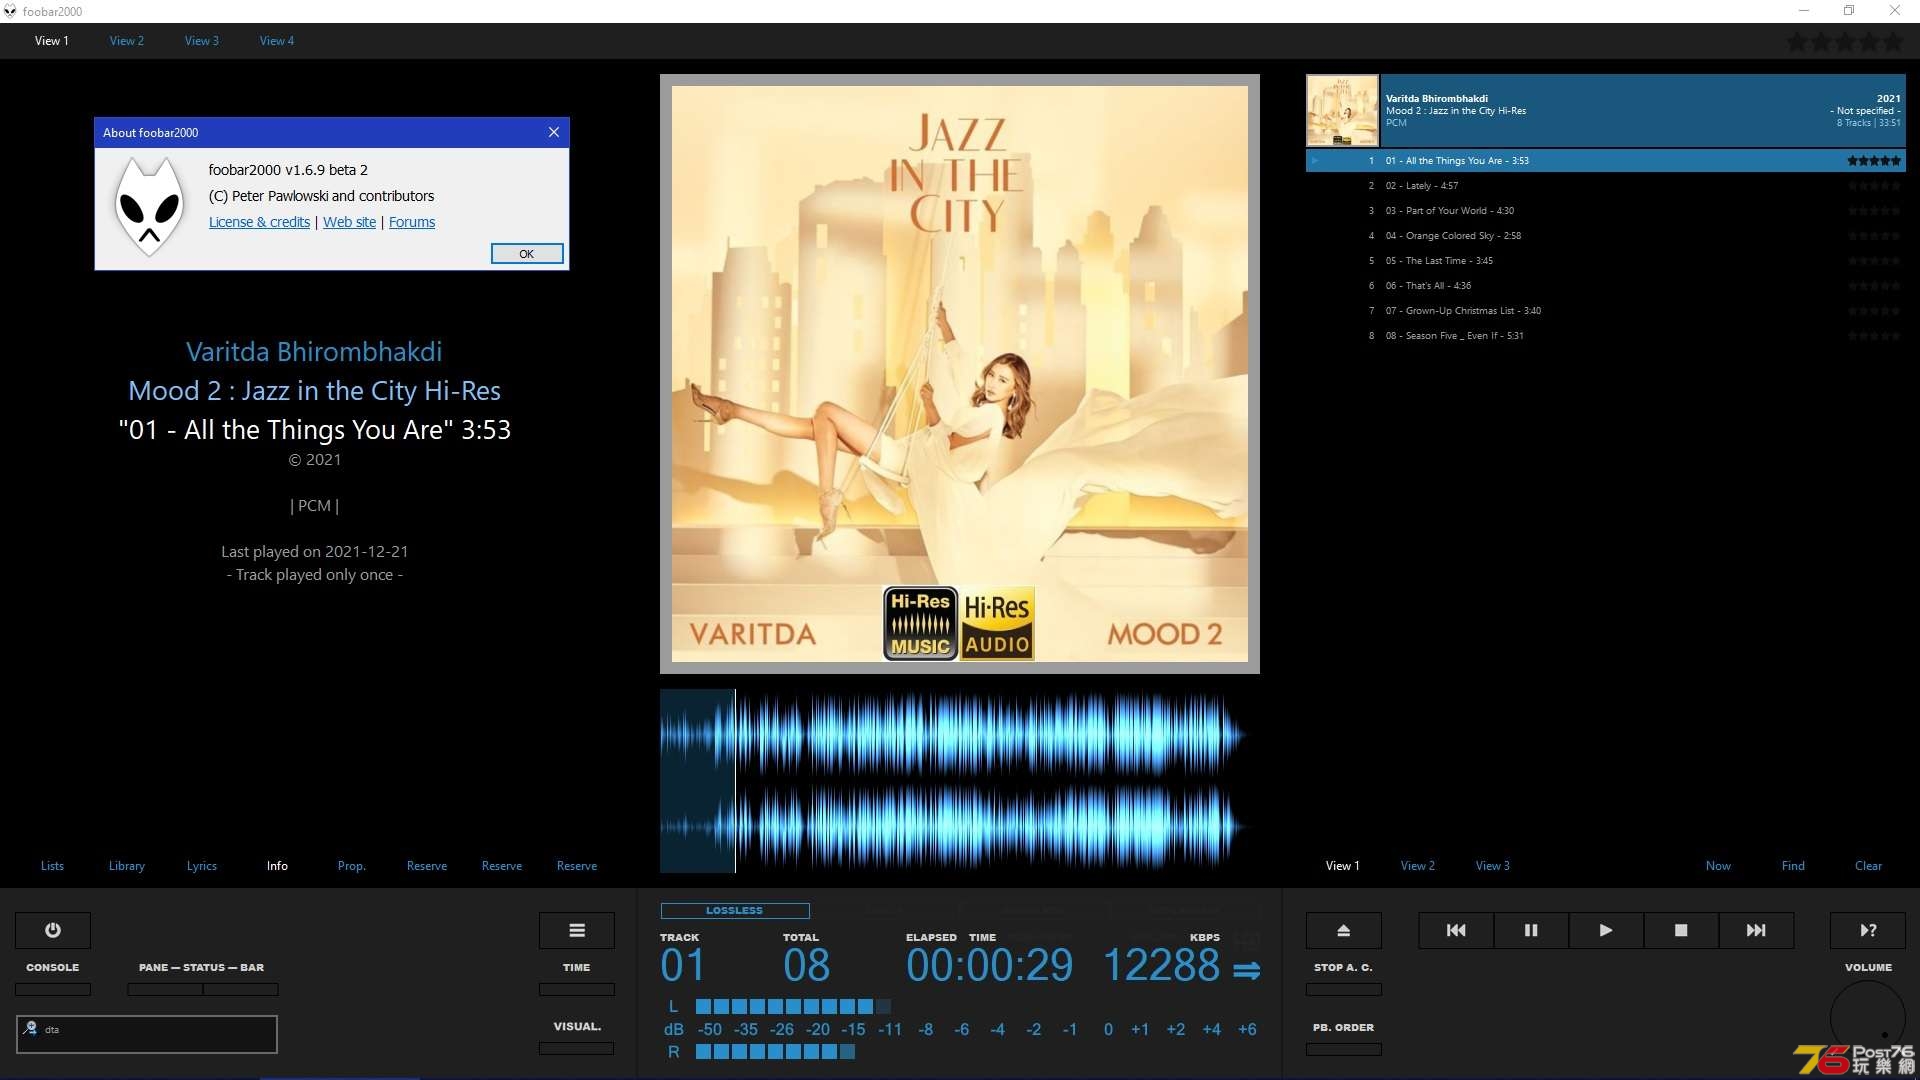
Task: Click the playback order arrow icon beside KBPS
Action: pos(1246,970)
